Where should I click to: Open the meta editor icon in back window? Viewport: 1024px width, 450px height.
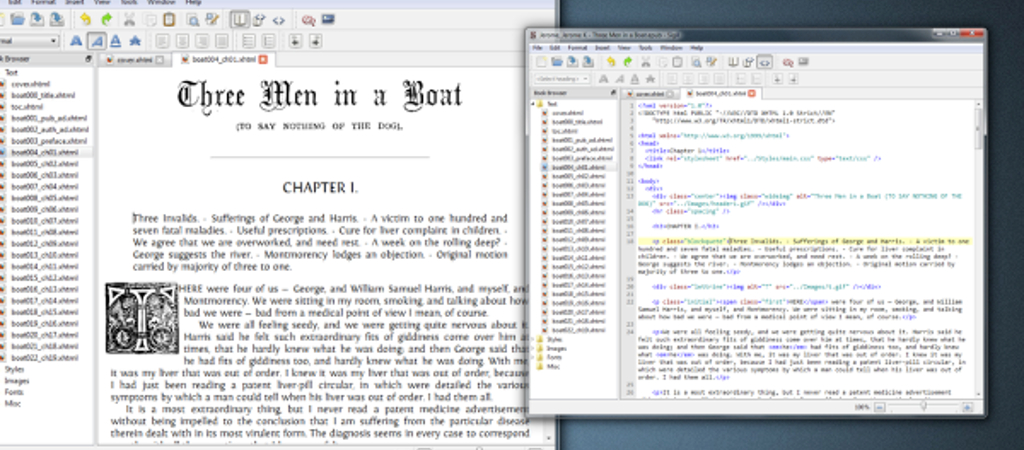[x=309, y=20]
